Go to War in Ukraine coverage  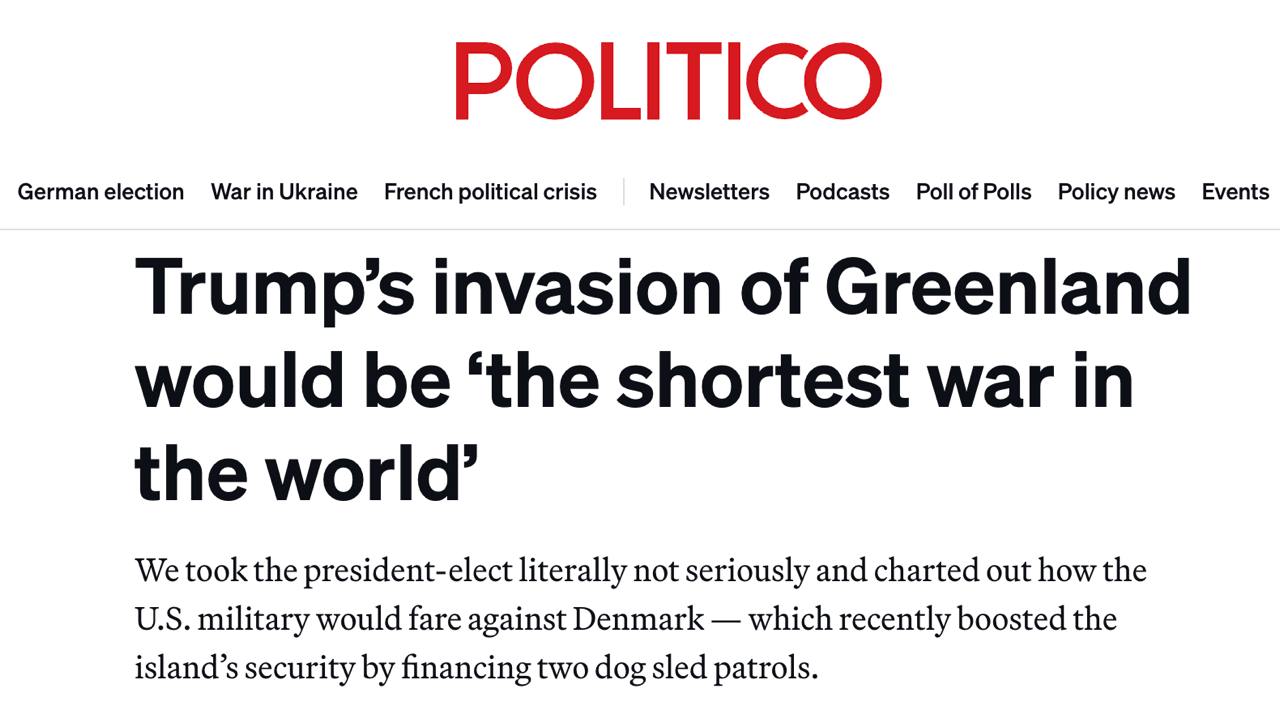284,192
